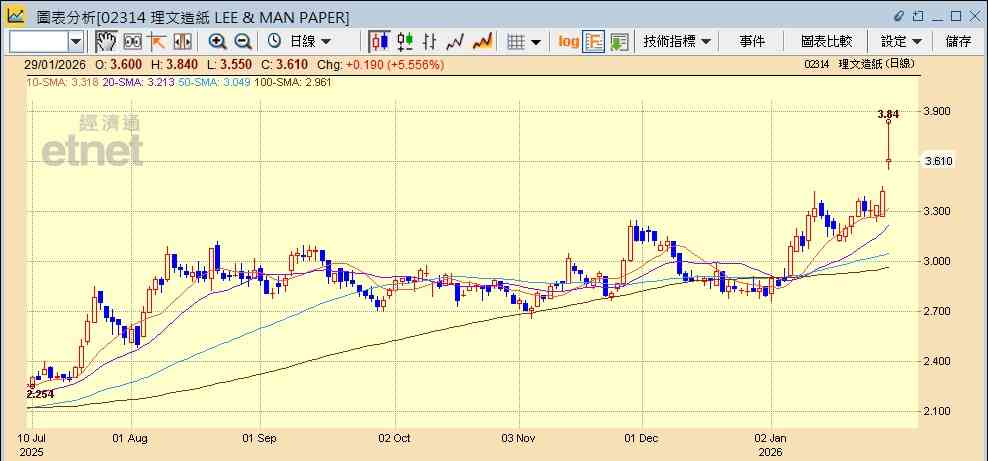
Task: Click the 50-SMA: 3.049 legend label
Action: (214, 82)
